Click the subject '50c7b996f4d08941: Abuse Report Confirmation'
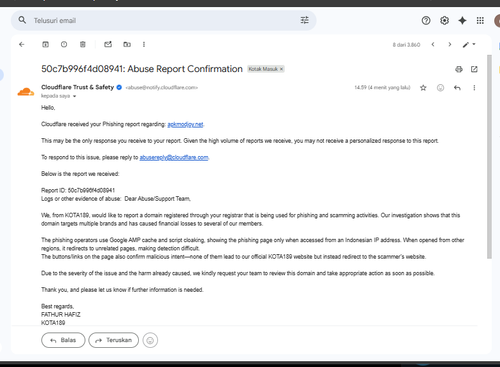The height and width of the screenshot is (367, 500). (142, 69)
